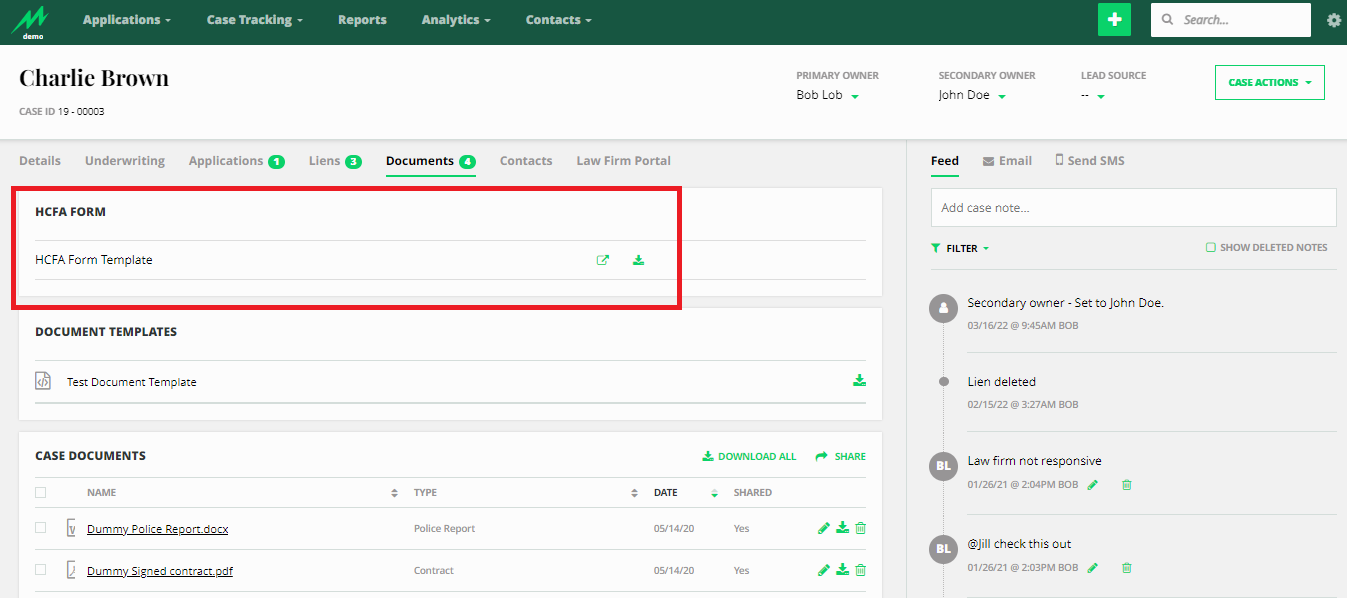Check the Dummy Police Report row checkbox
The width and height of the screenshot is (1347, 598).
41,528
